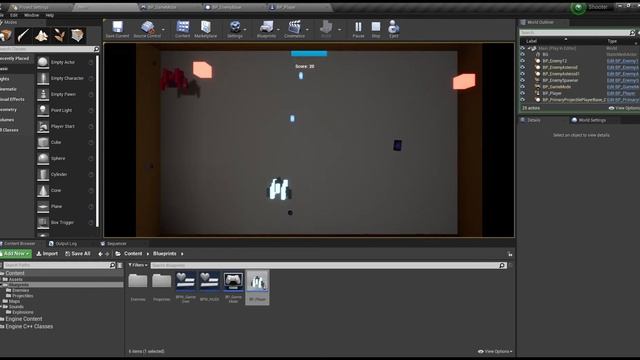640x360 pixels.
Task: Click the Blueprints toolbar icon
Action: point(266,29)
